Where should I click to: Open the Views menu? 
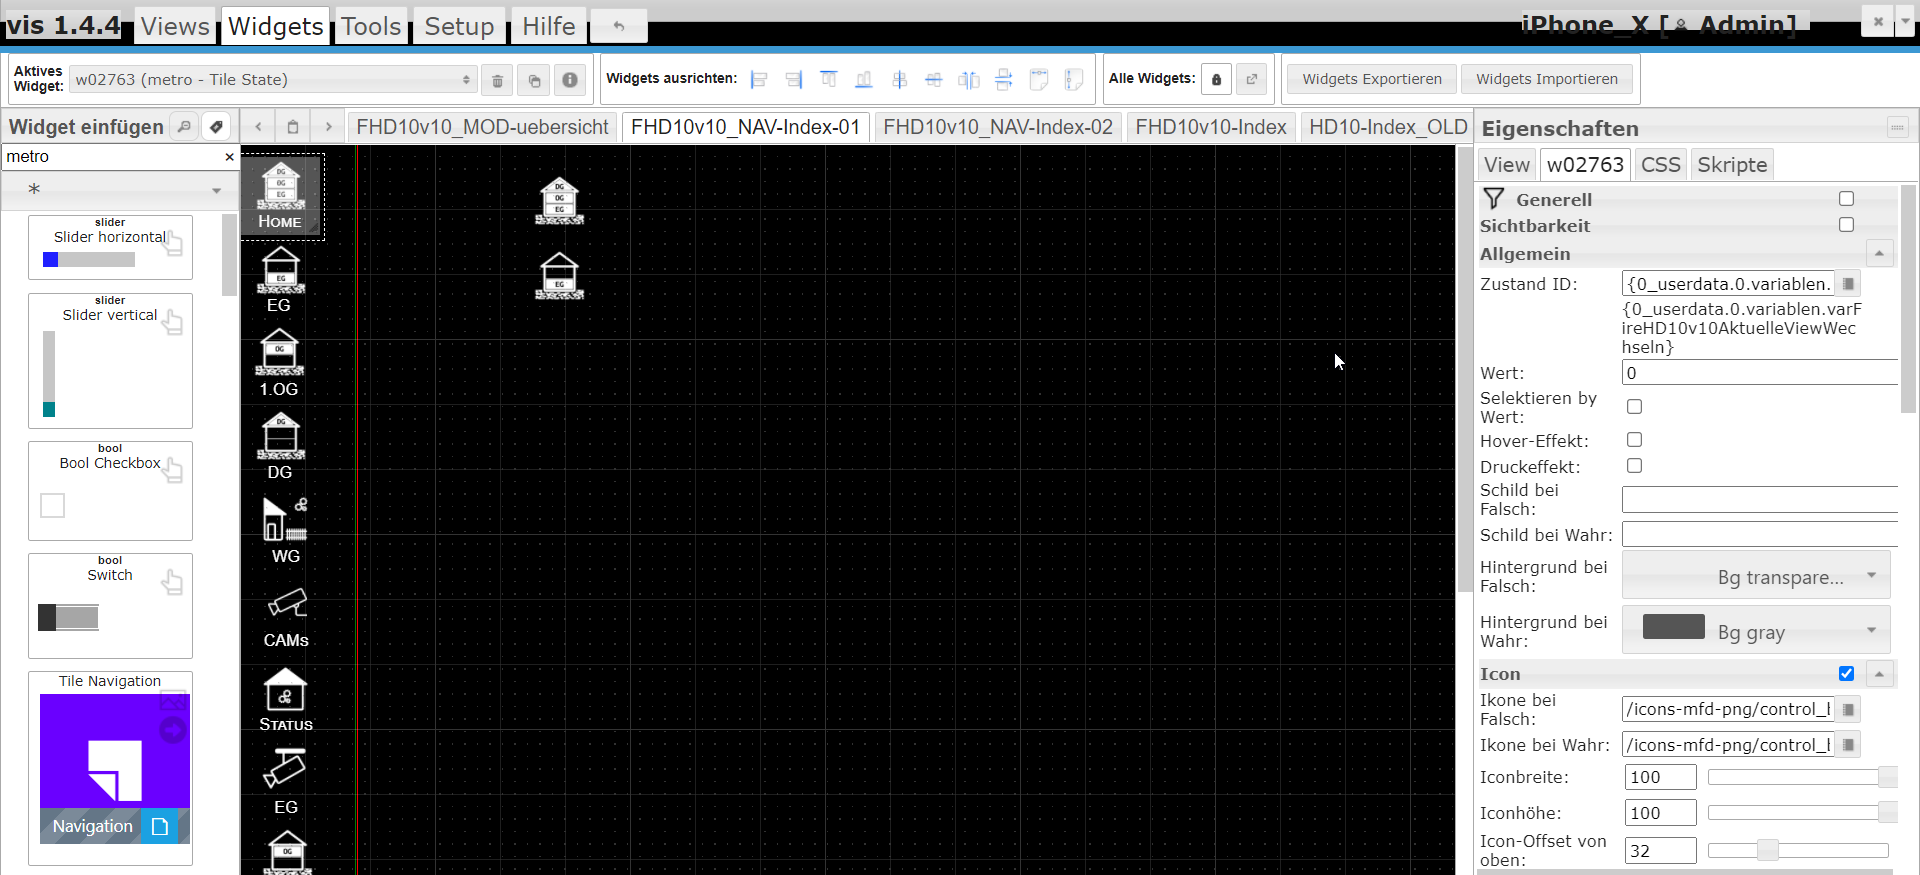[175, 26]
